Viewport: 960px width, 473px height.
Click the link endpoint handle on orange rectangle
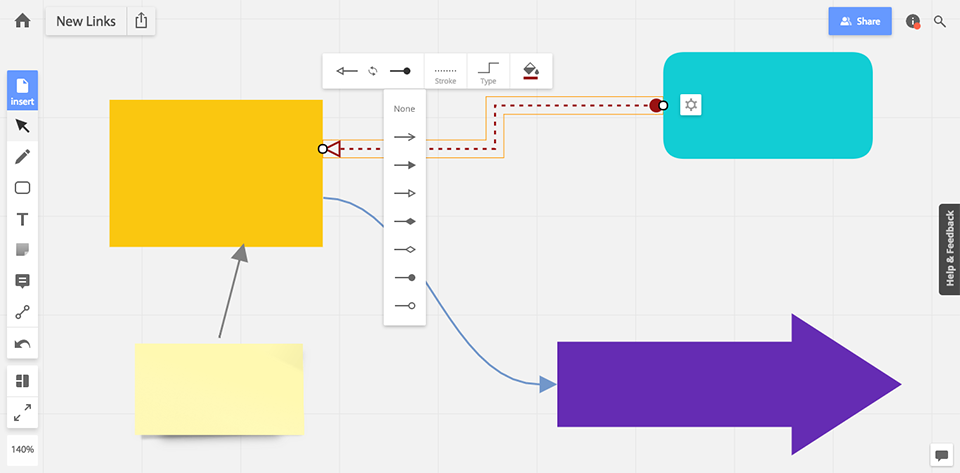point(323,149)
